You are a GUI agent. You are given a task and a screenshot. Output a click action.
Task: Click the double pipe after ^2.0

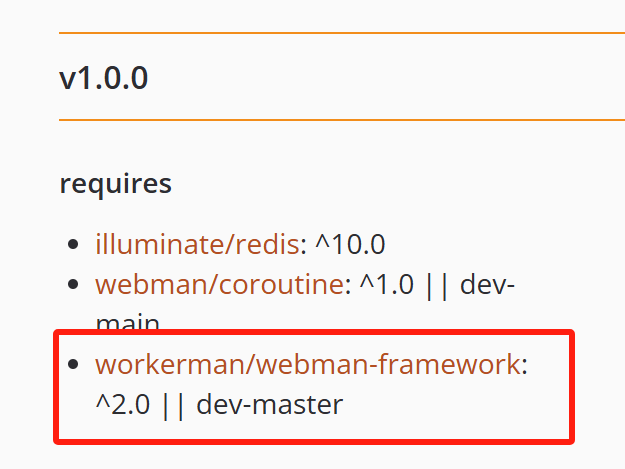(x=173, y=406)
